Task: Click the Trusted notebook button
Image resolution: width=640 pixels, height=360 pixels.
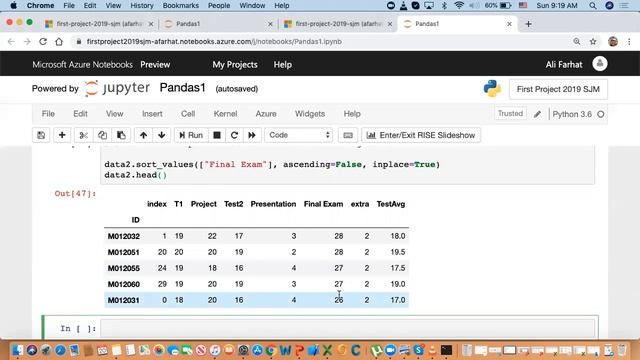Action: [x=510, y=113]
